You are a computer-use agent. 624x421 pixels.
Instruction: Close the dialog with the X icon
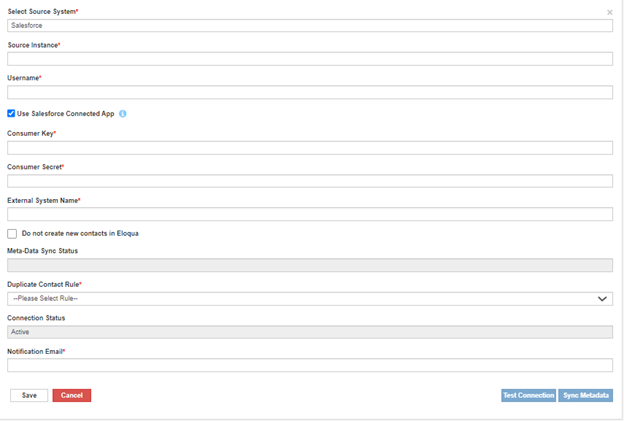pyautogui.click(x=610, y=13)
